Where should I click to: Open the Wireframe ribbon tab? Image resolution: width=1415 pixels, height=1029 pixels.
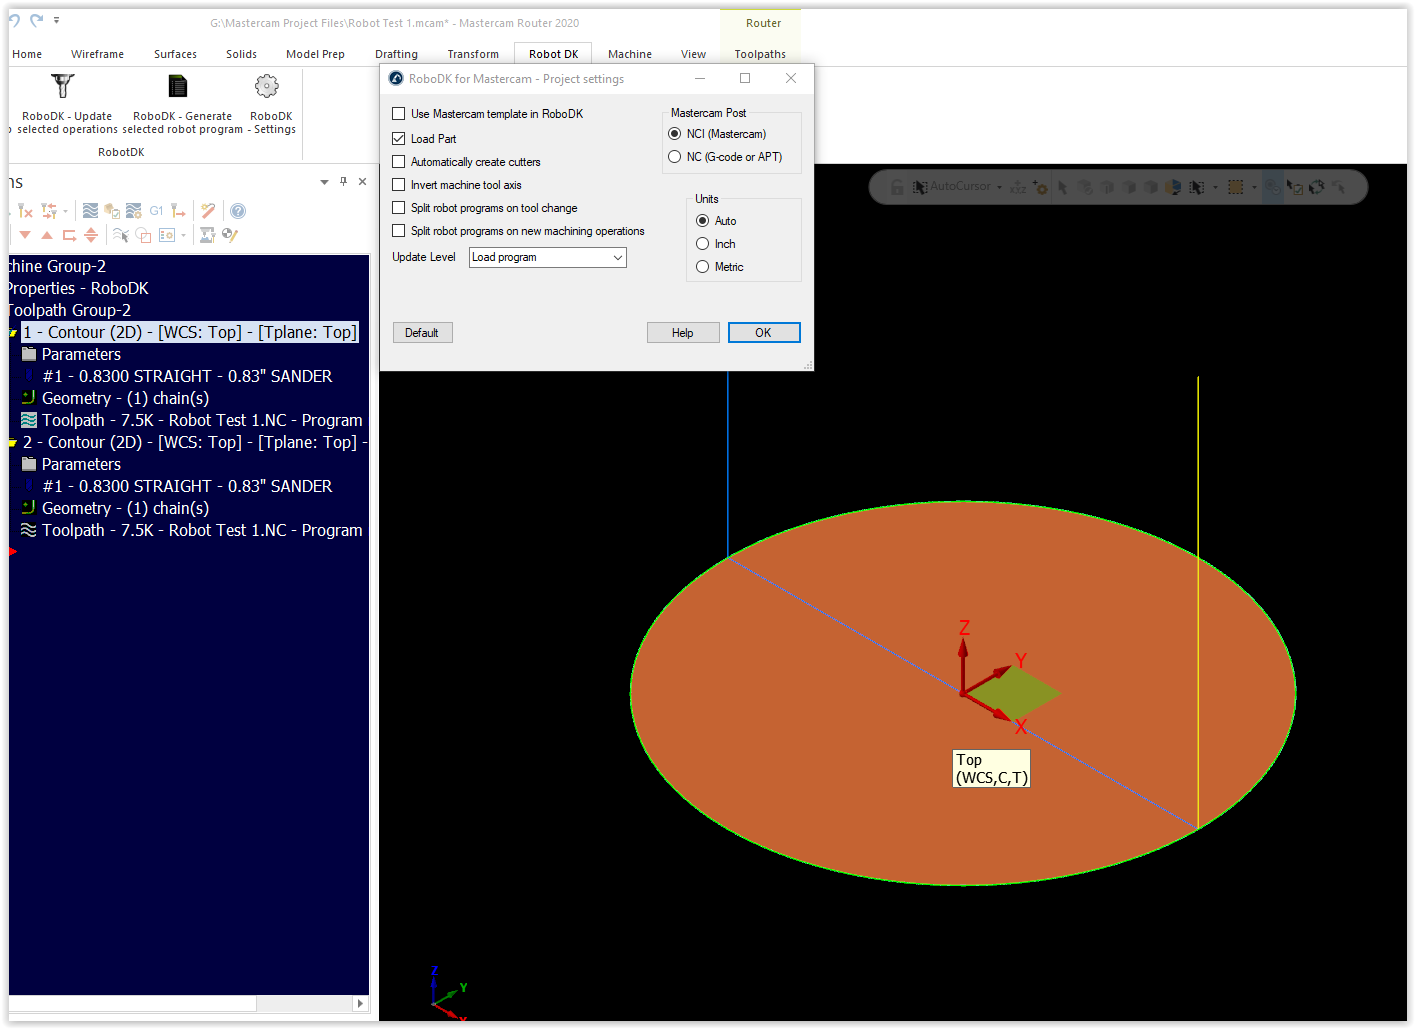click(97, 54)
